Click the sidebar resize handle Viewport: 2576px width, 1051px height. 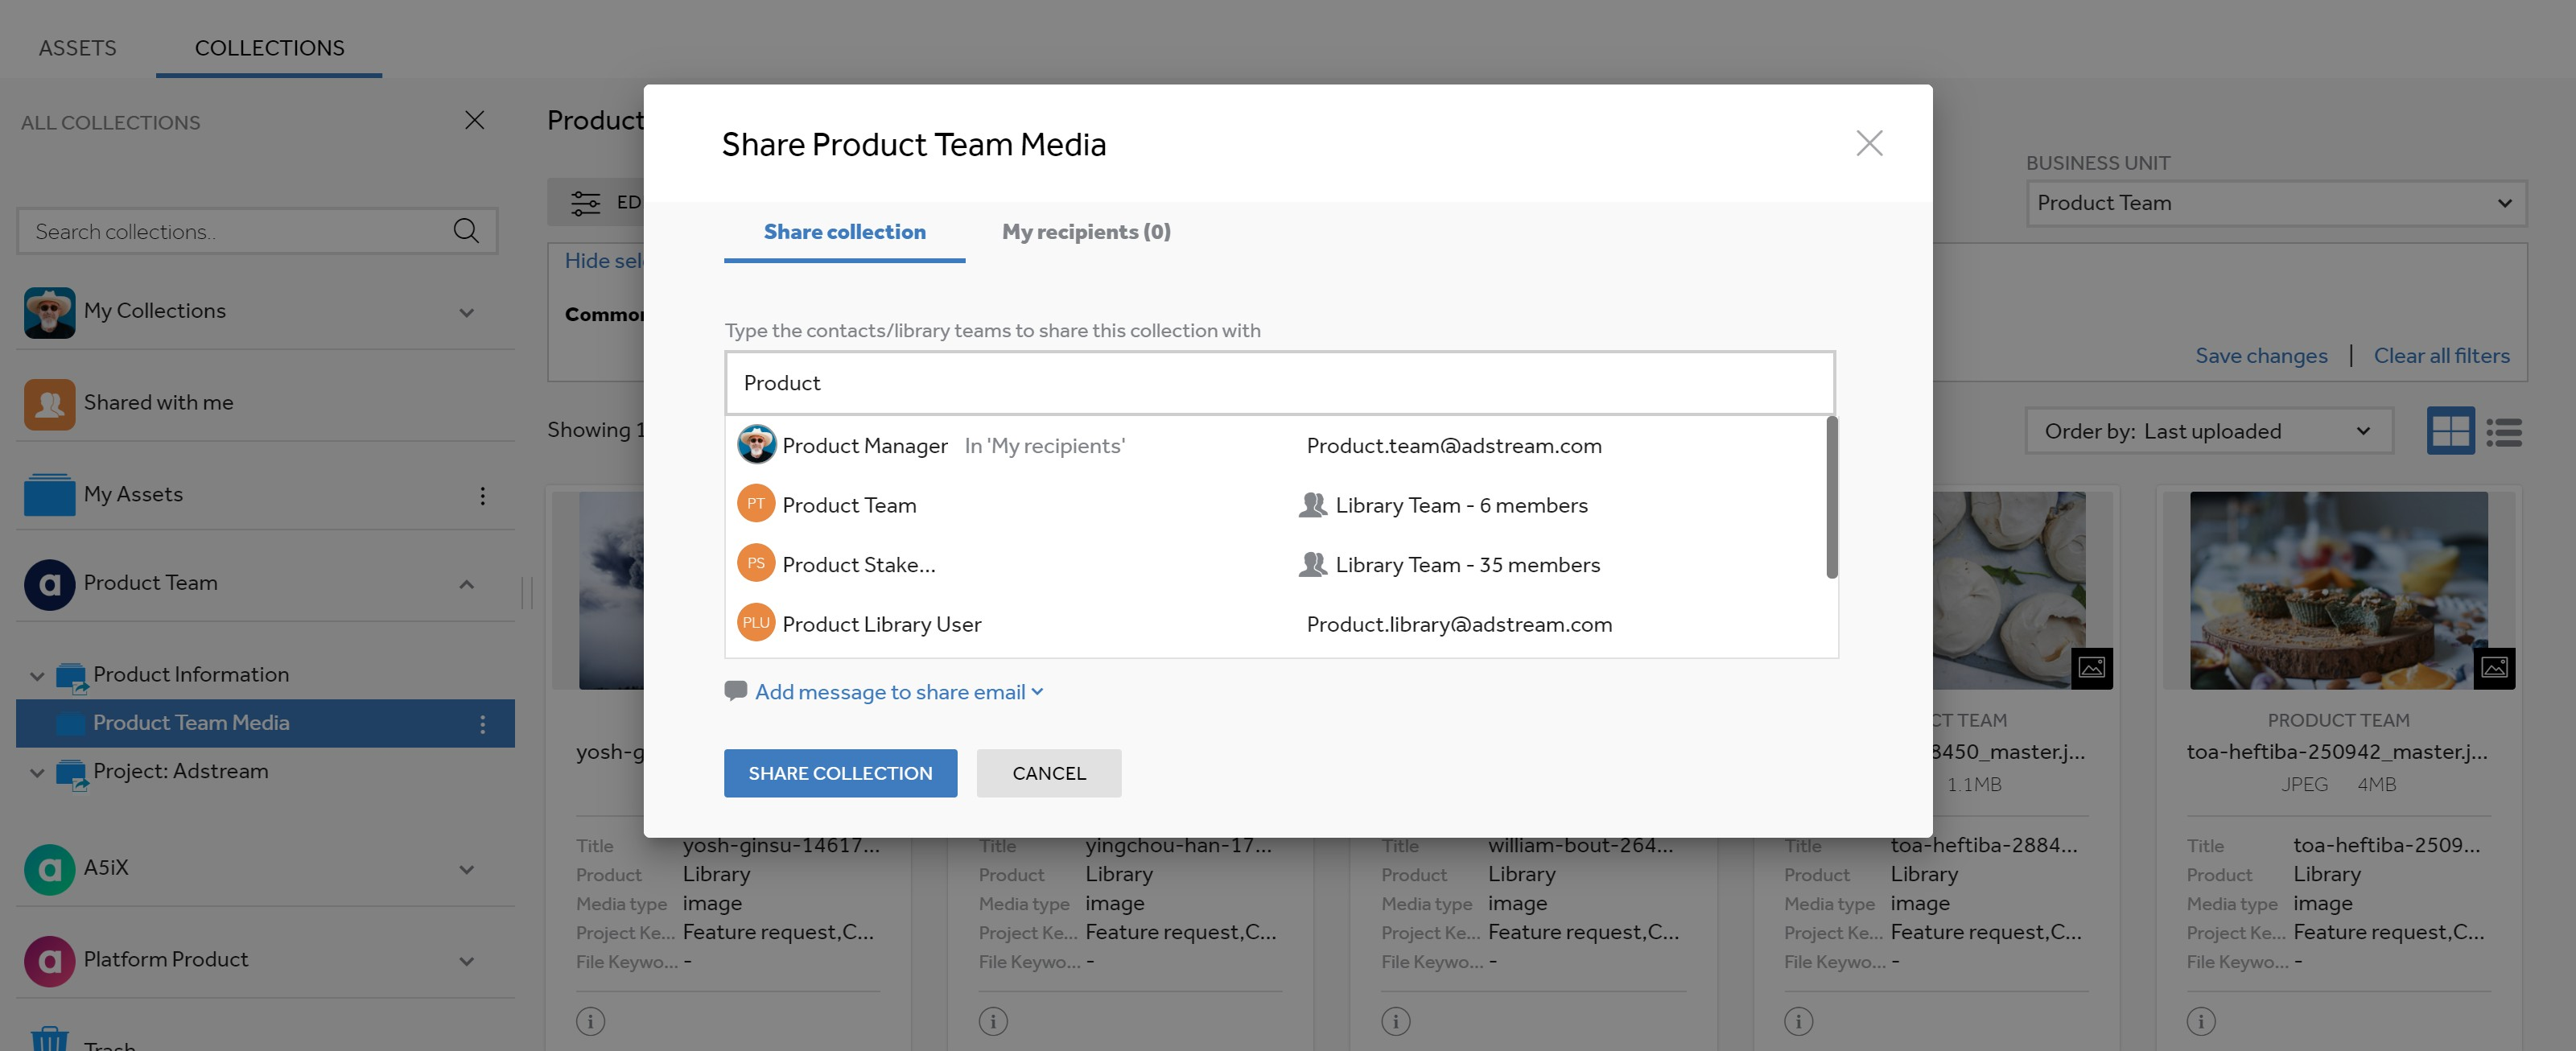click(527, 592)
